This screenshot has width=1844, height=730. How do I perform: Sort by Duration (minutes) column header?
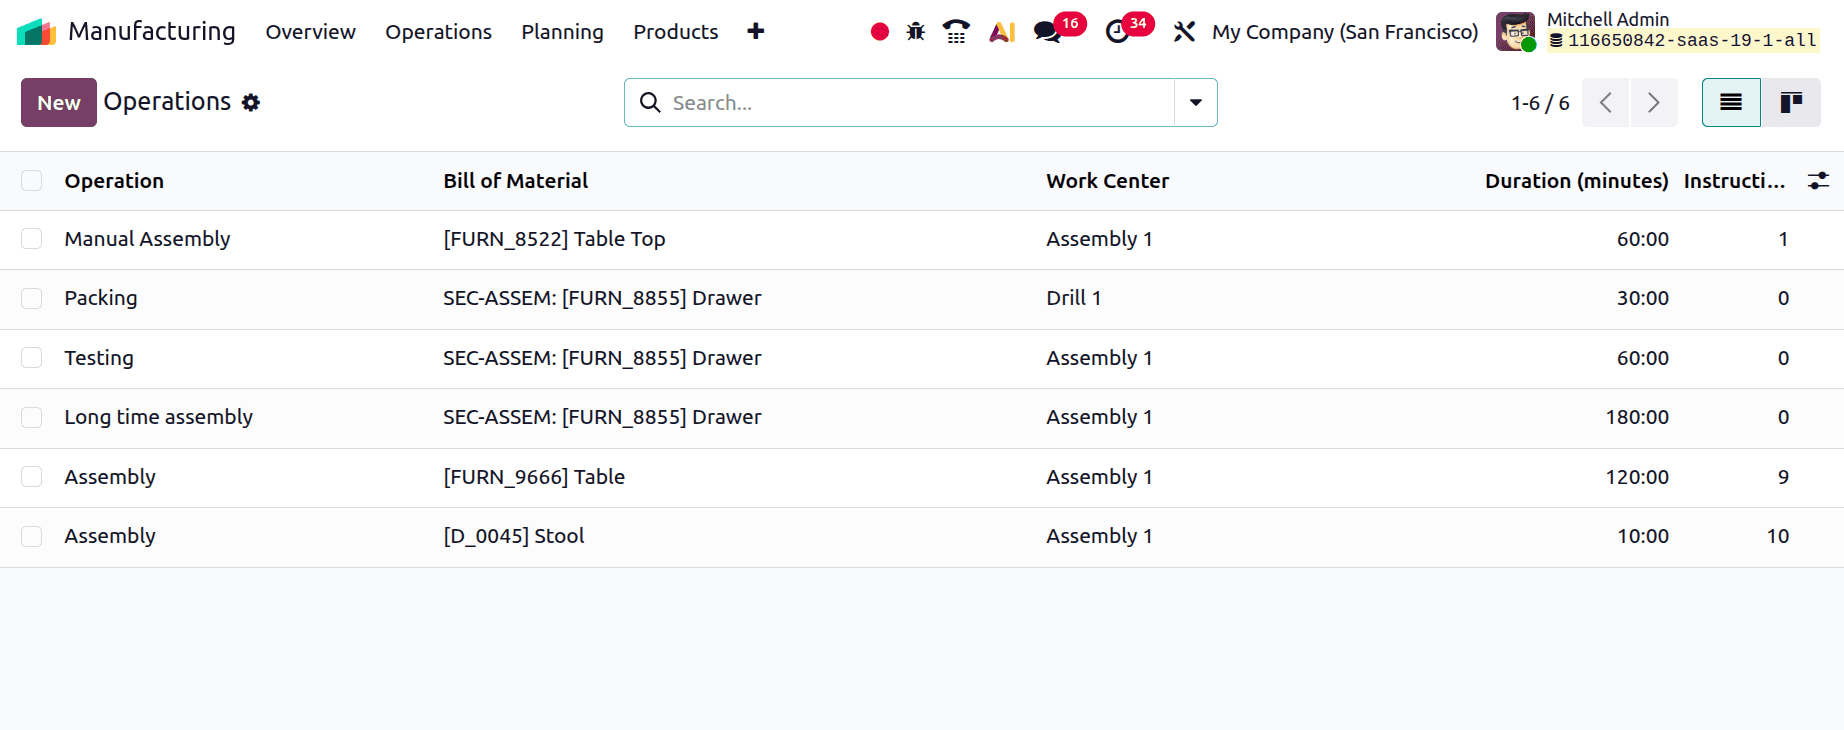(1576, 181)
